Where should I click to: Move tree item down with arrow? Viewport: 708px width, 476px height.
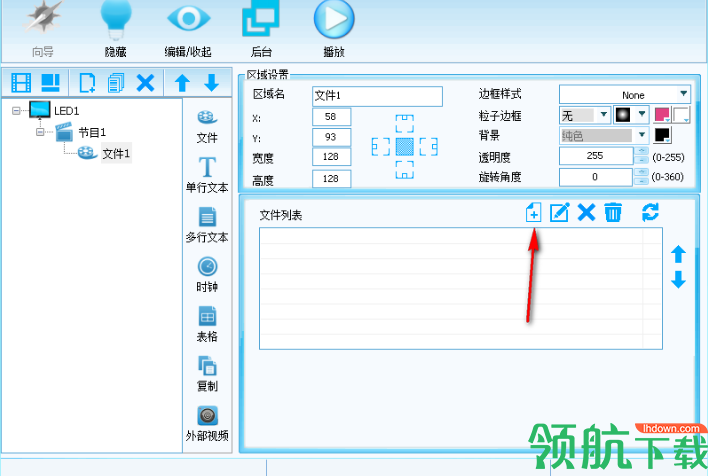click(211, 83)
